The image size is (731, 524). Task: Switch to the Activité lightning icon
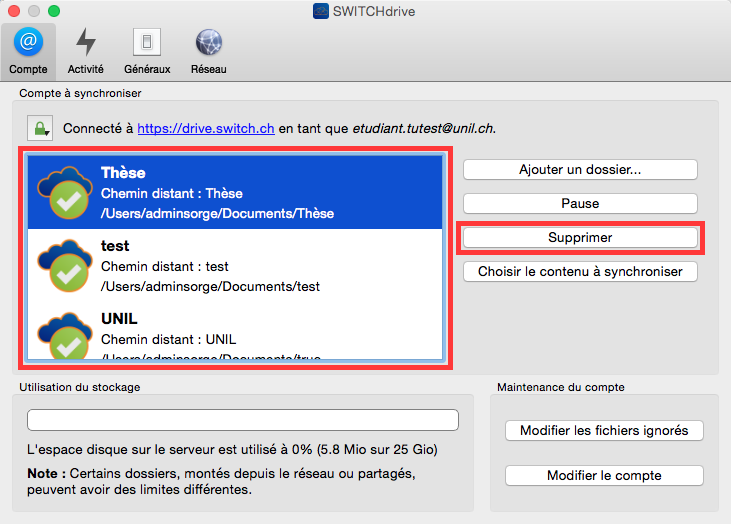(x=86, y=43)
